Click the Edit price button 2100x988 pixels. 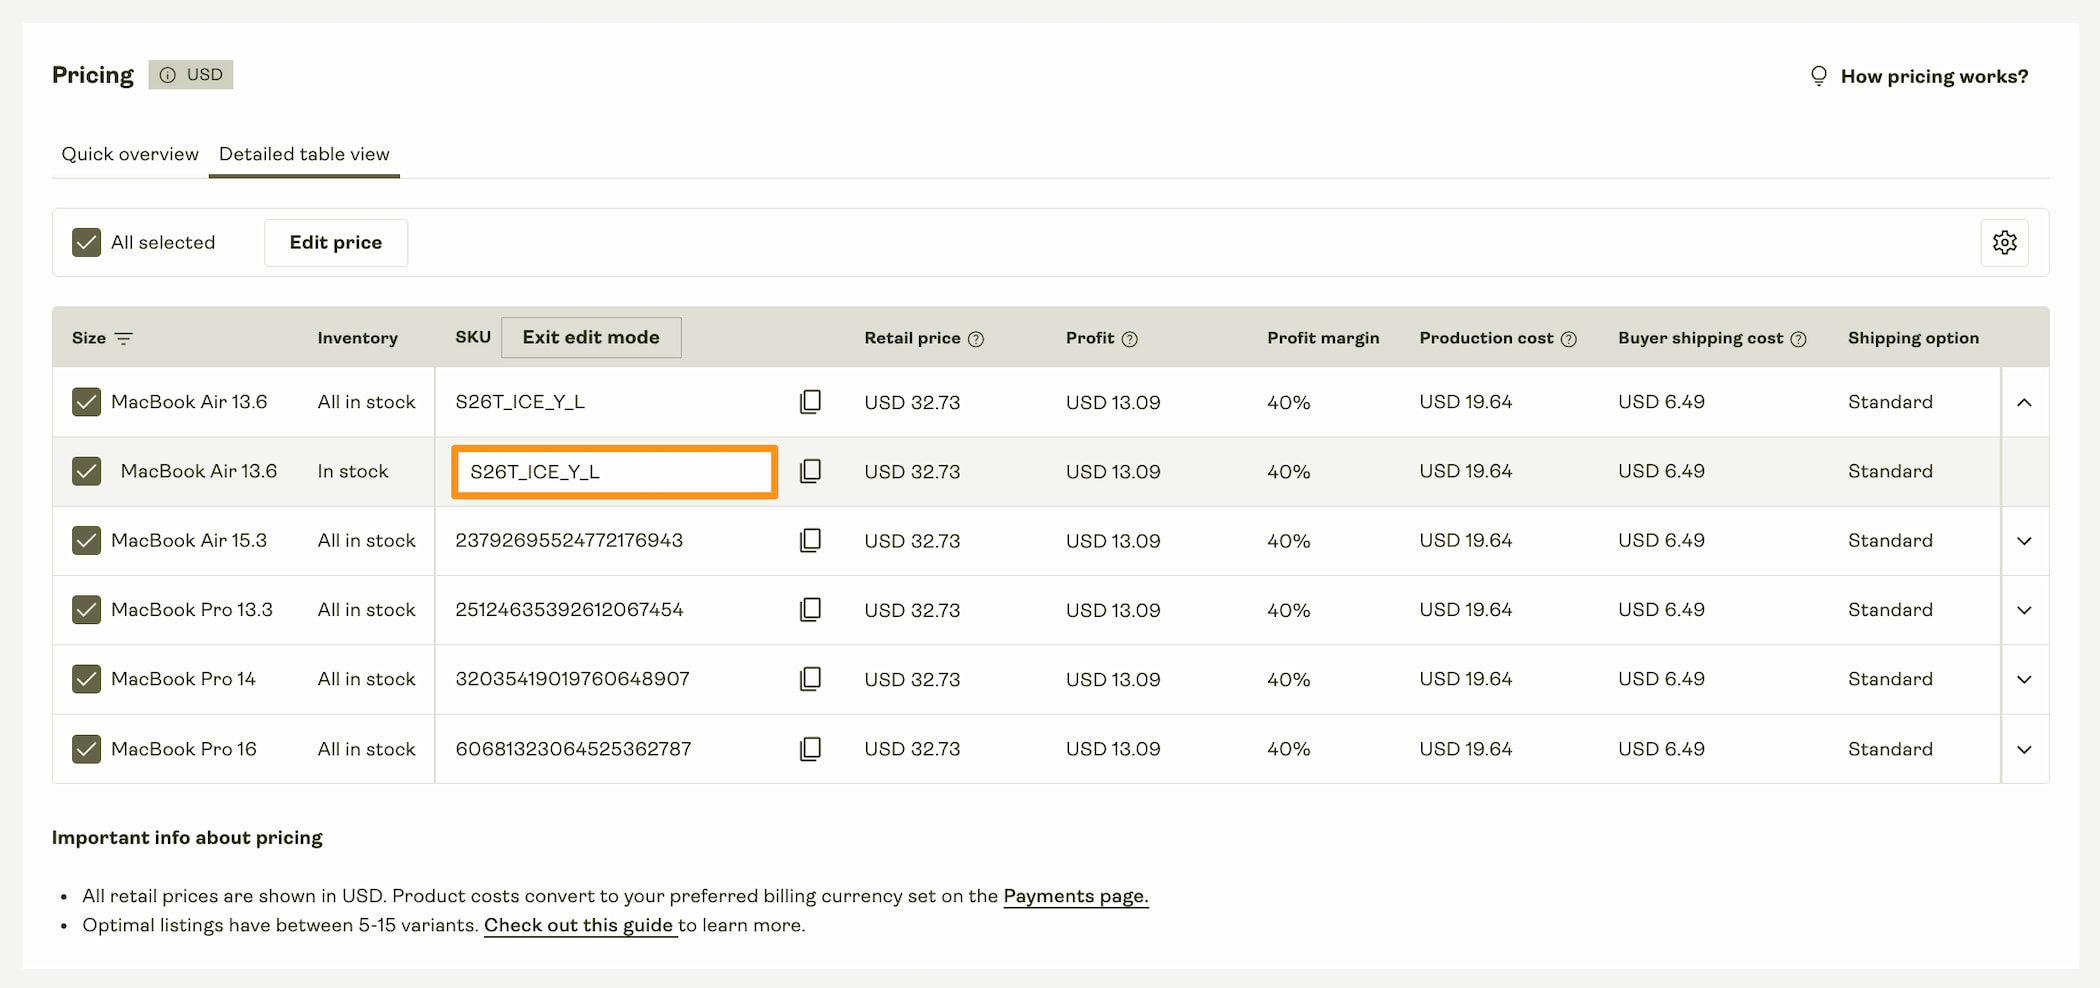pyautogui.click(x=336, y=242)
